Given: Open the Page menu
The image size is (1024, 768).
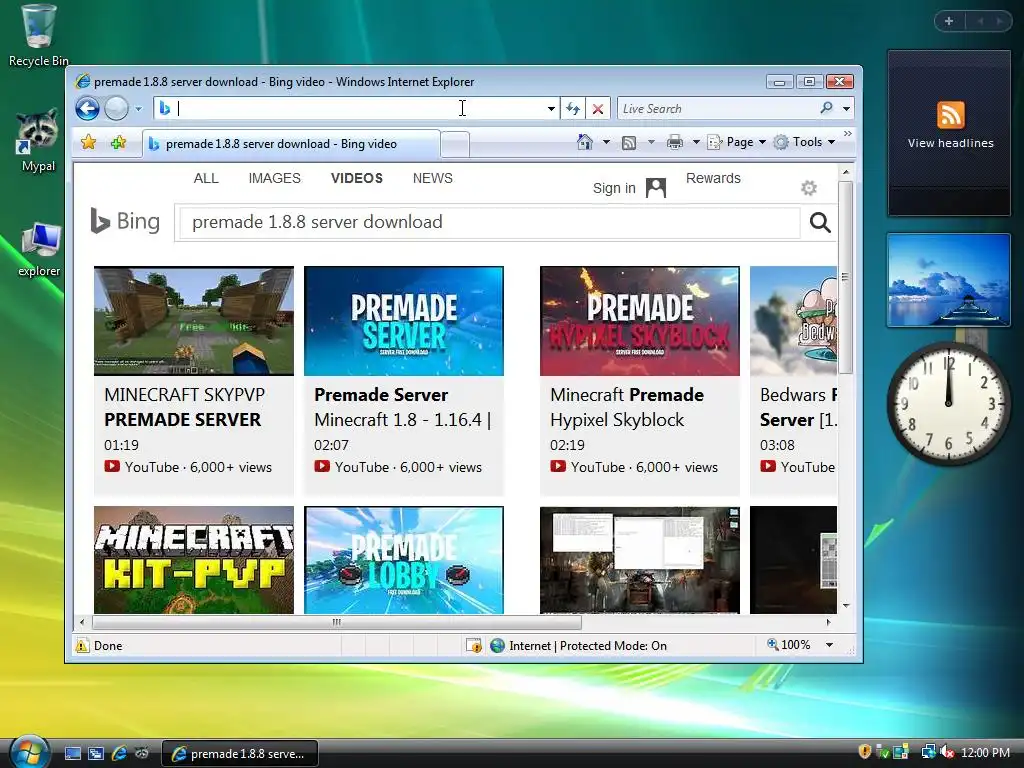Looking at the screenshot, I should click(737, 142).
